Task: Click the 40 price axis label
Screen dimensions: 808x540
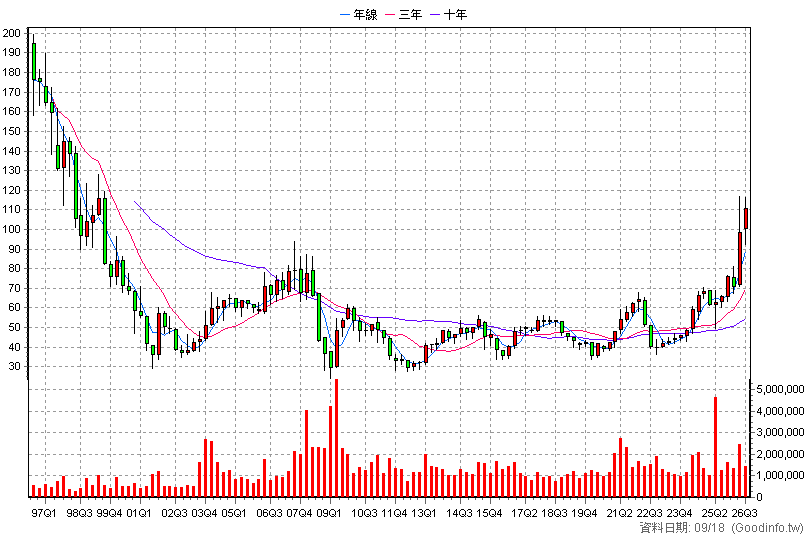Action: 14,347
